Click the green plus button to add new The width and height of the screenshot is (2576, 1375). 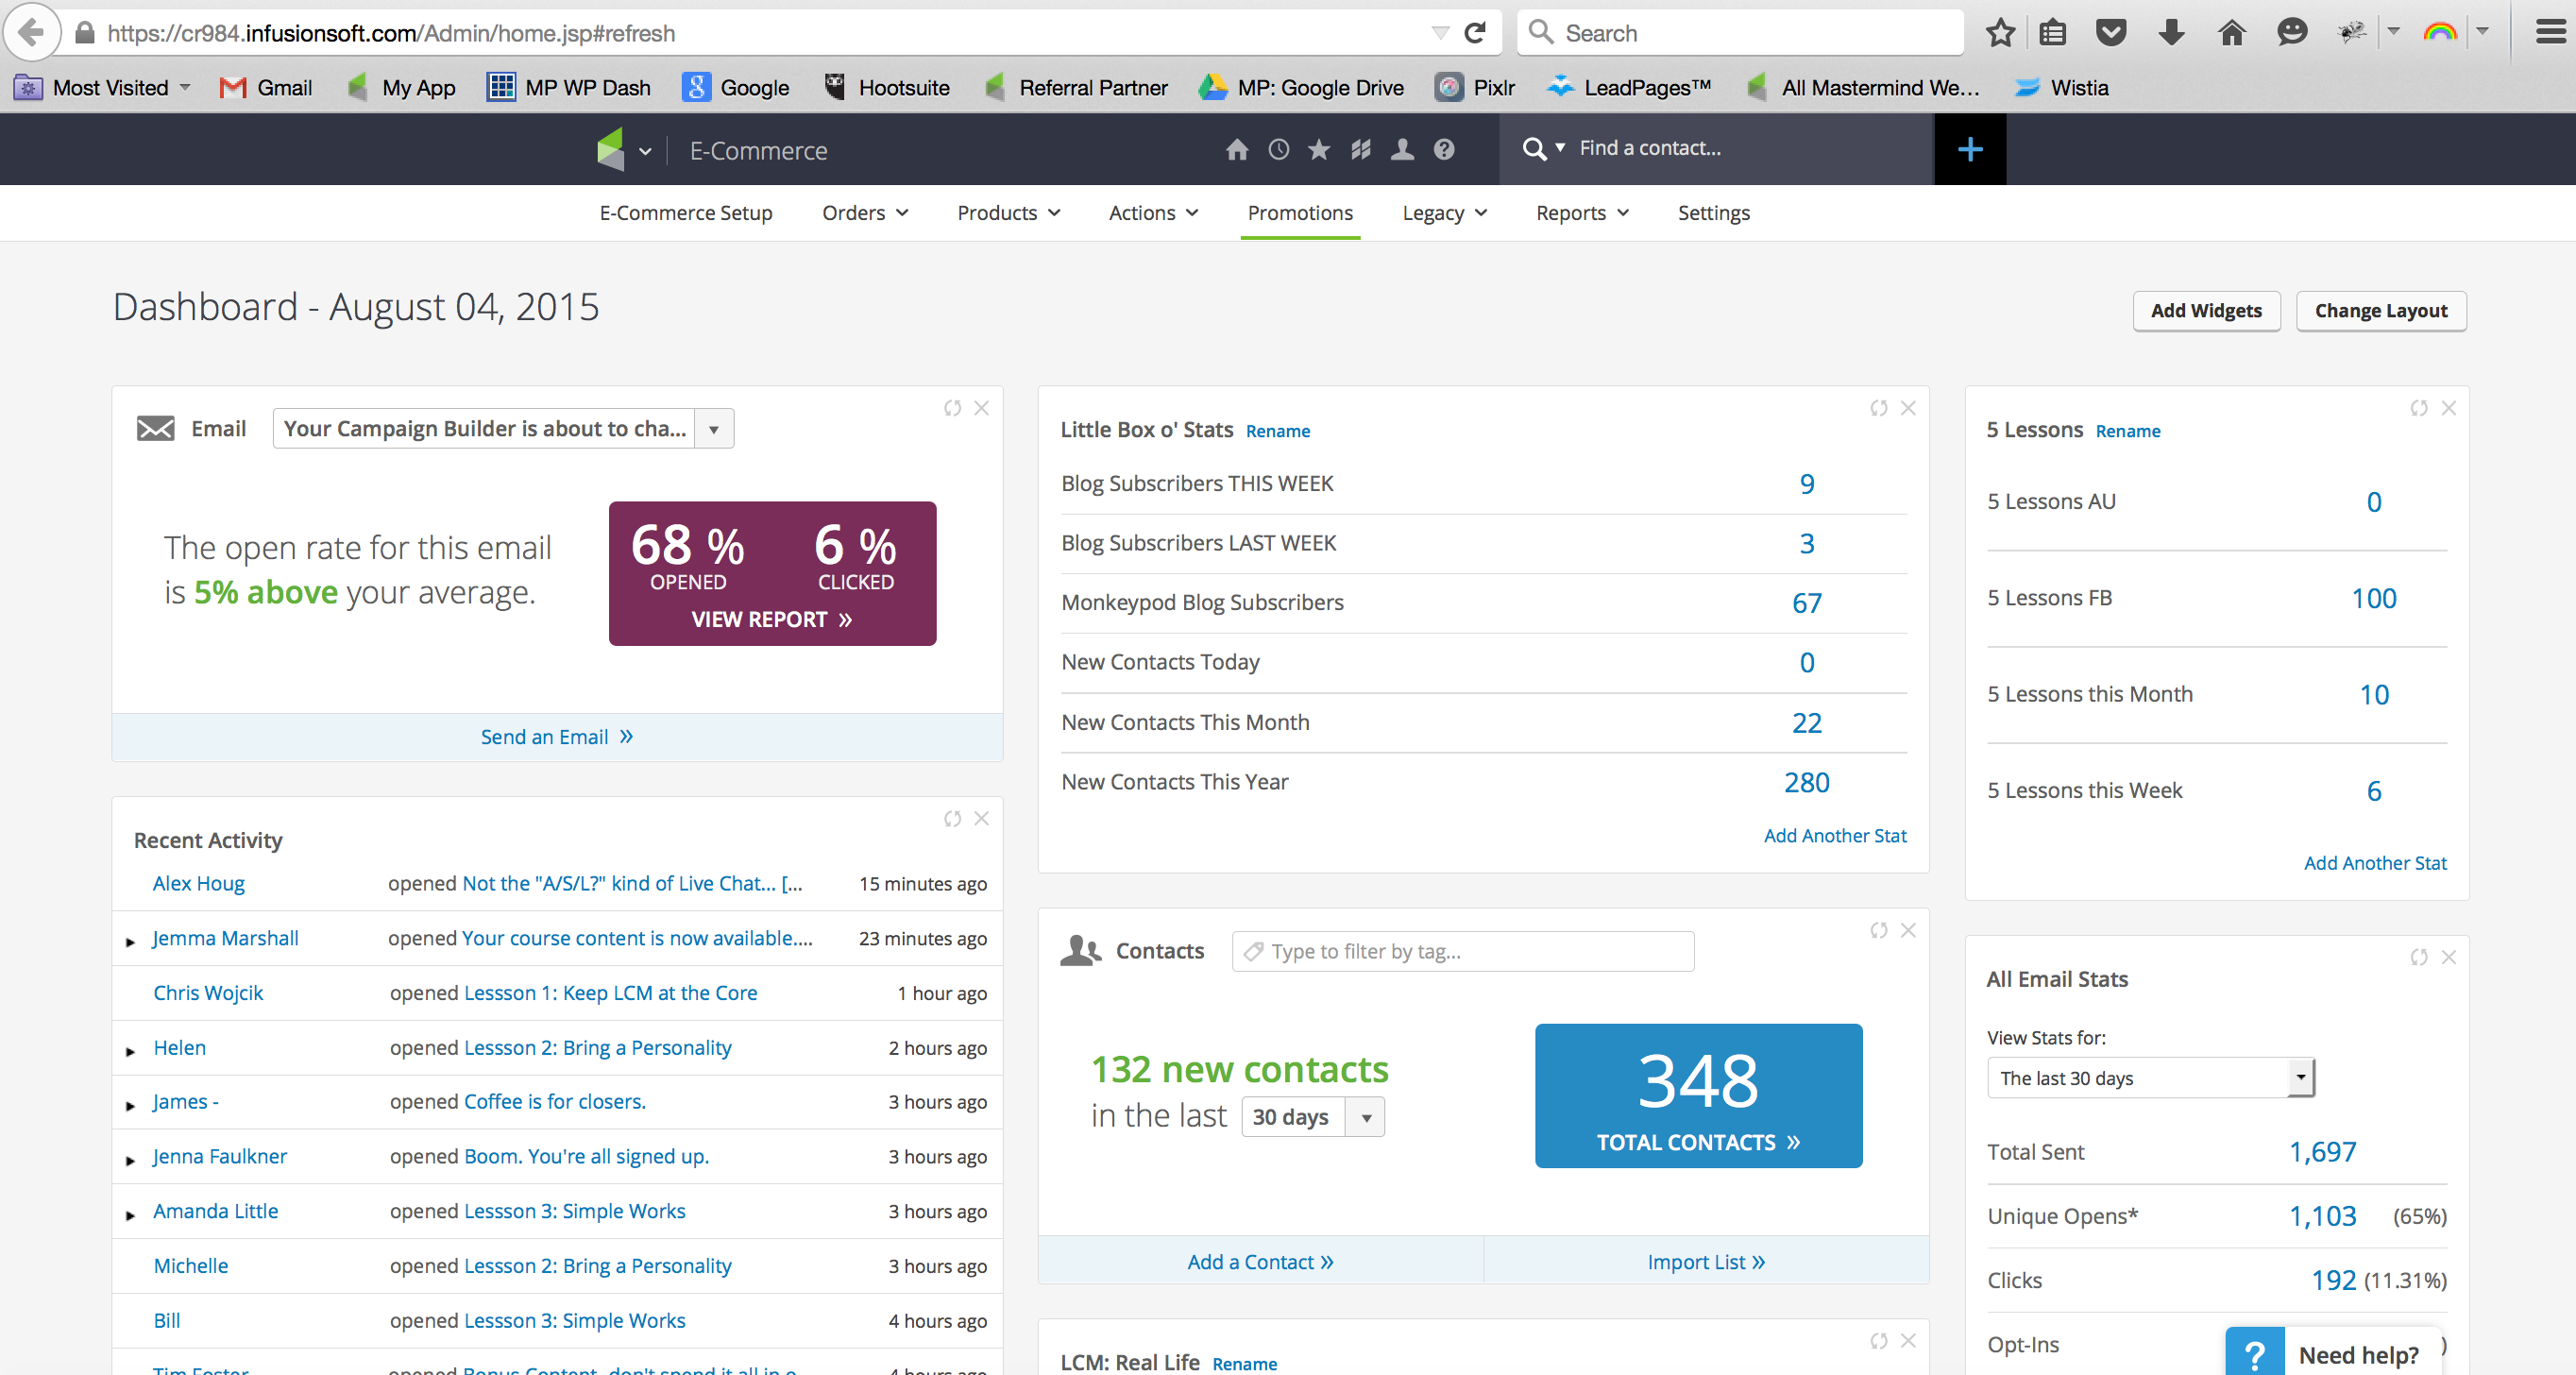coord(1969,149)
